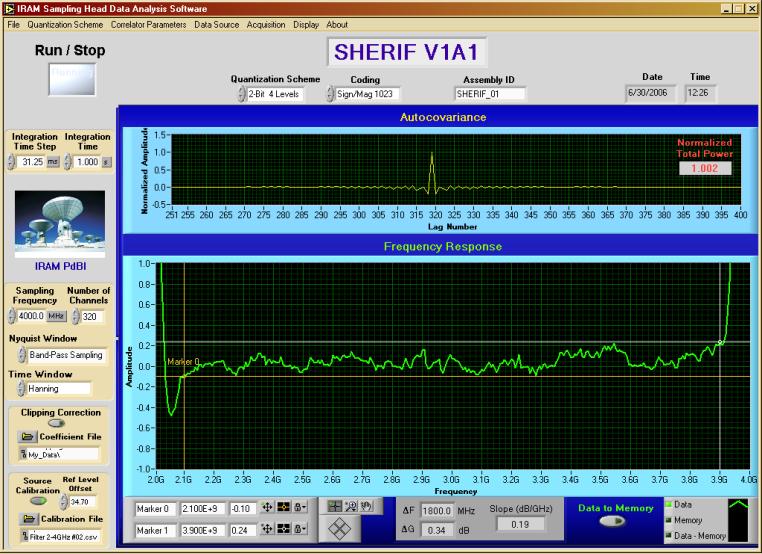Click the LabVIEW app icon in title bar
Viewport: 762px width, 554px height.
pos(9,8)
